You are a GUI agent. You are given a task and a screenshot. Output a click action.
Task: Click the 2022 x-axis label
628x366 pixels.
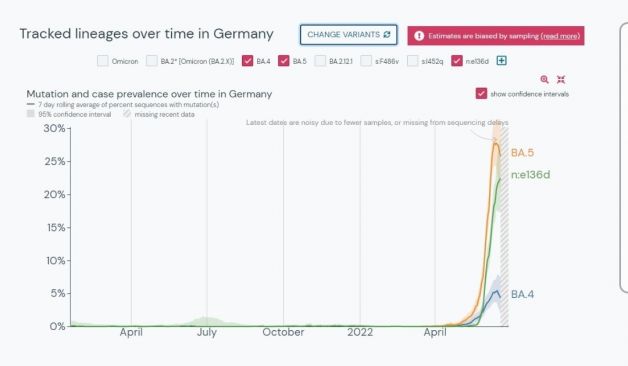click(x=360, y=332)
